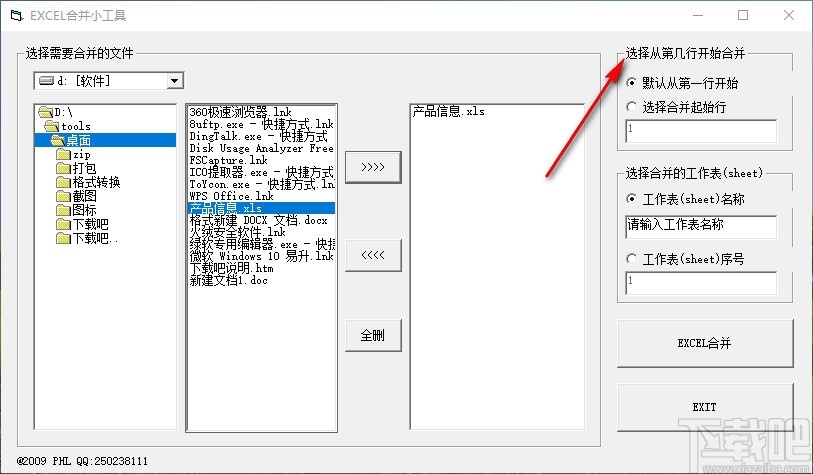Select 产品信息.xls in merge list

[448, 111]
